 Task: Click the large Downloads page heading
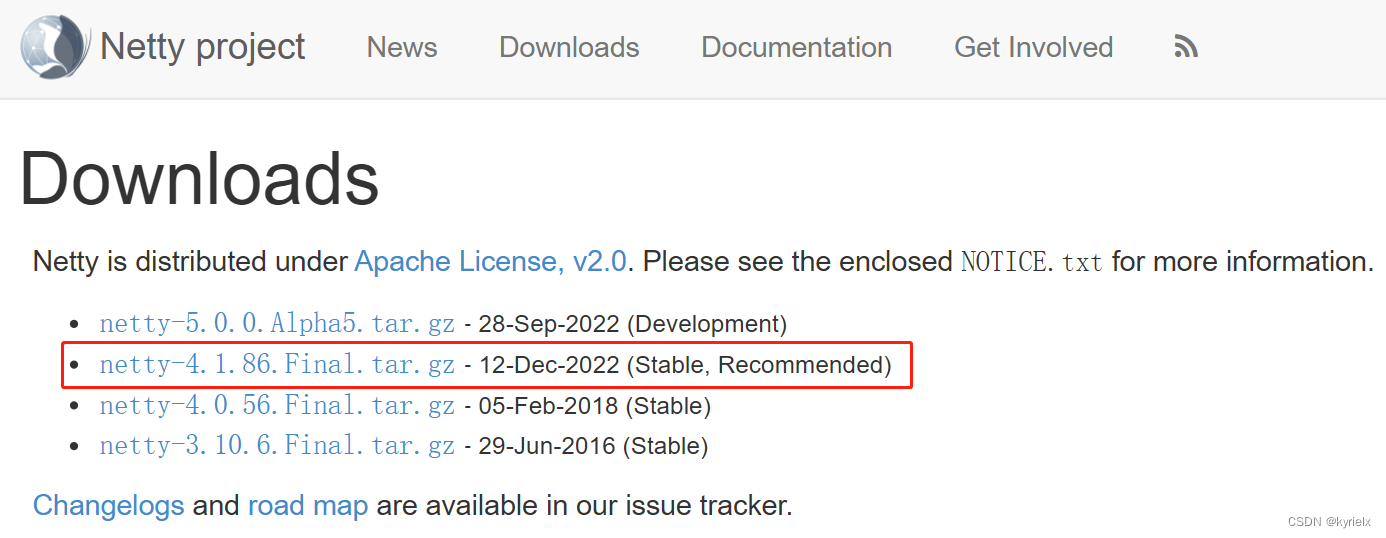pyautogui.click(x=199, y=180)
